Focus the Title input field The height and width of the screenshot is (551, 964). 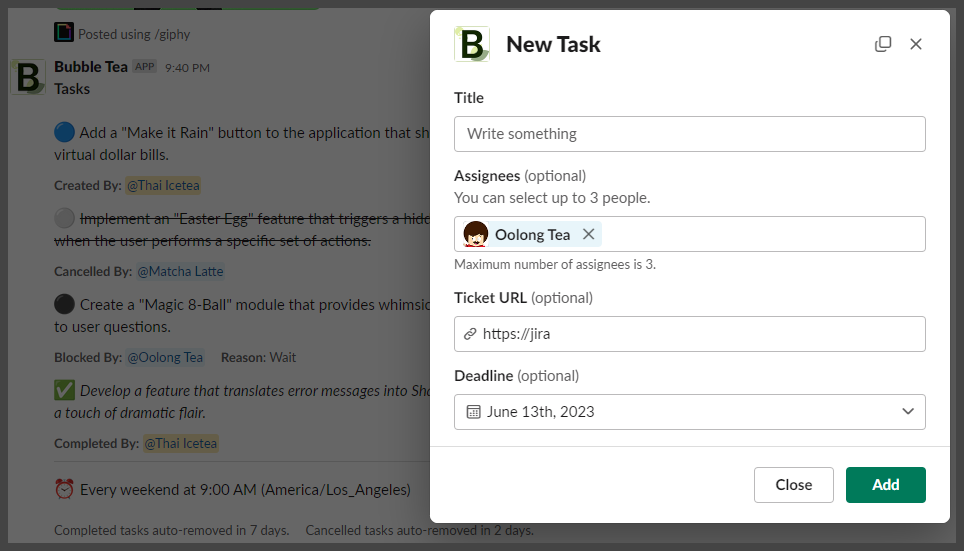(x=690, y=134)
